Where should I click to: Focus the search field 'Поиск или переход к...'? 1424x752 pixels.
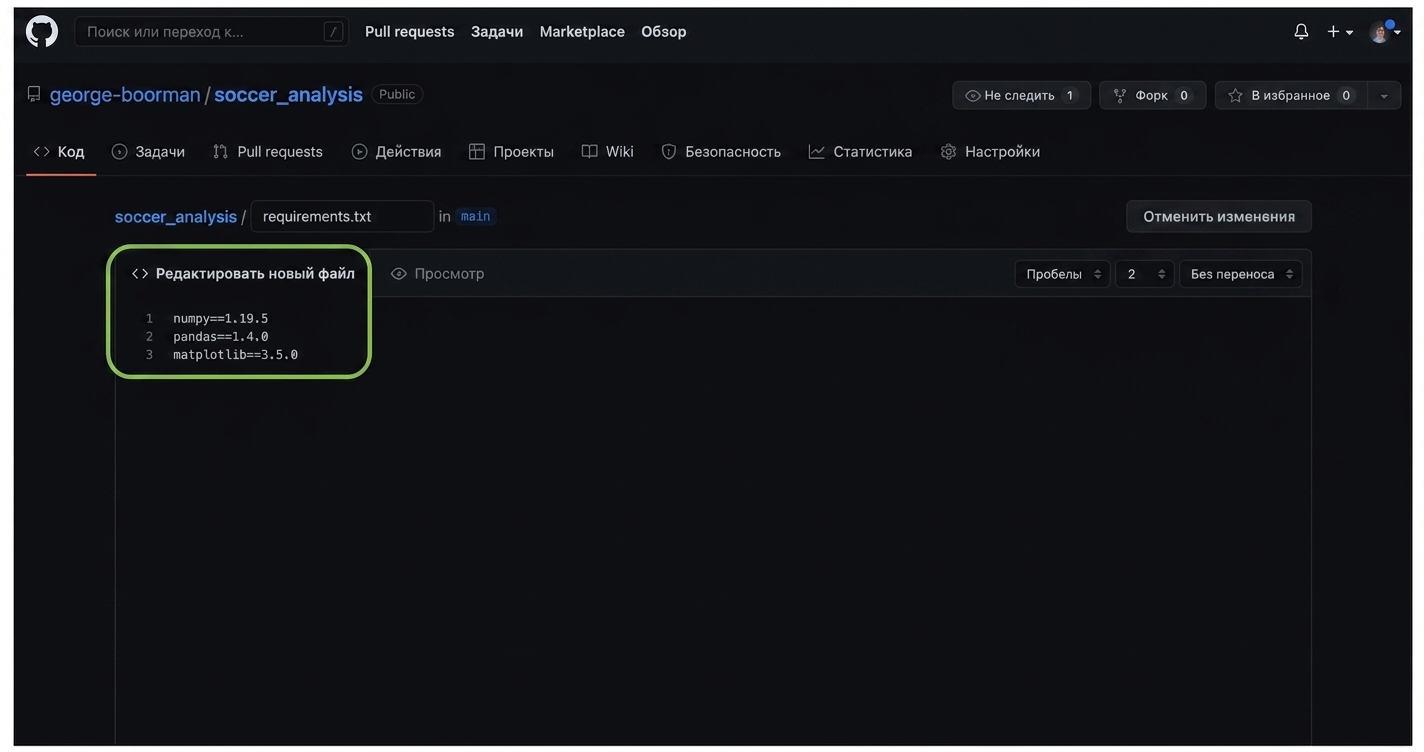[x=211, y=32]
